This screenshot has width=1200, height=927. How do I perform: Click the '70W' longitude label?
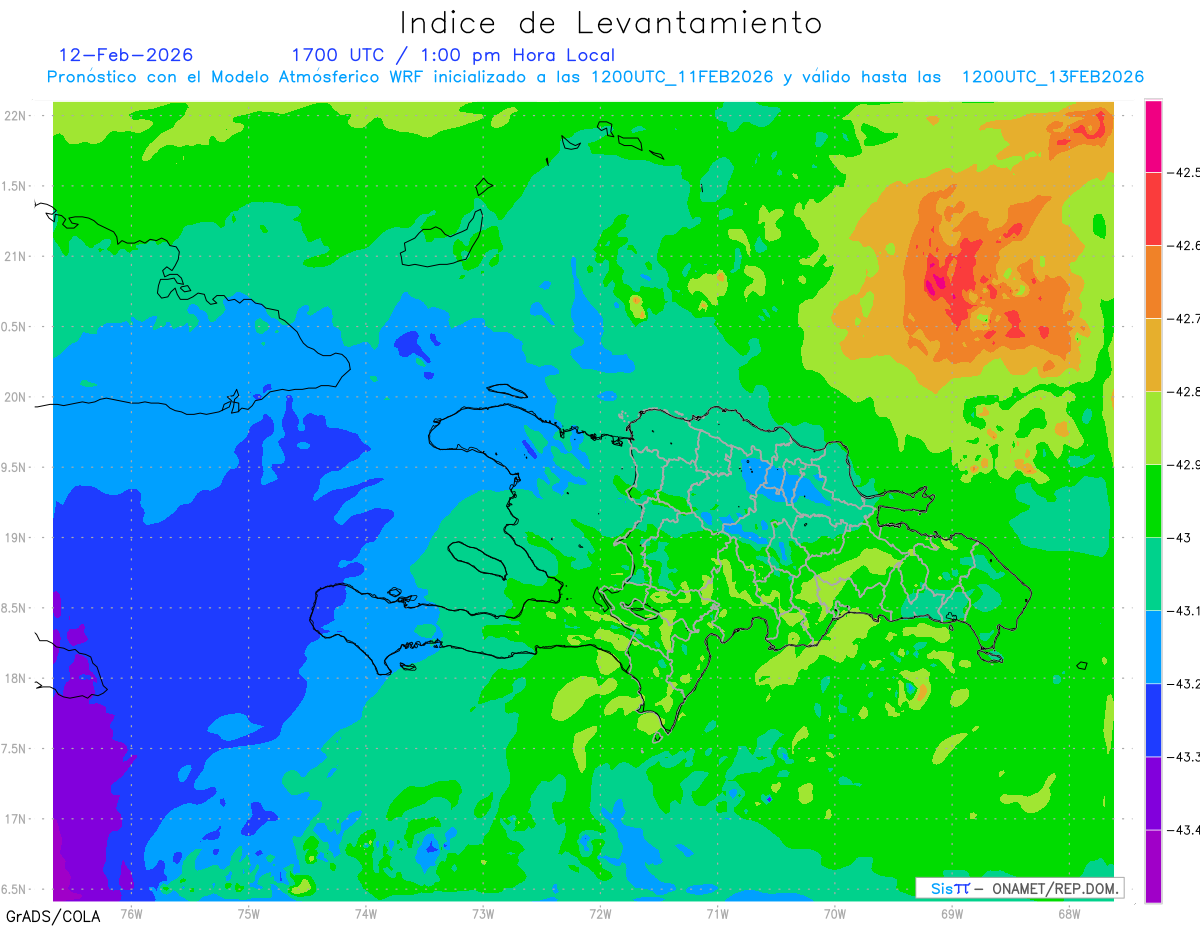pos(834,913)
